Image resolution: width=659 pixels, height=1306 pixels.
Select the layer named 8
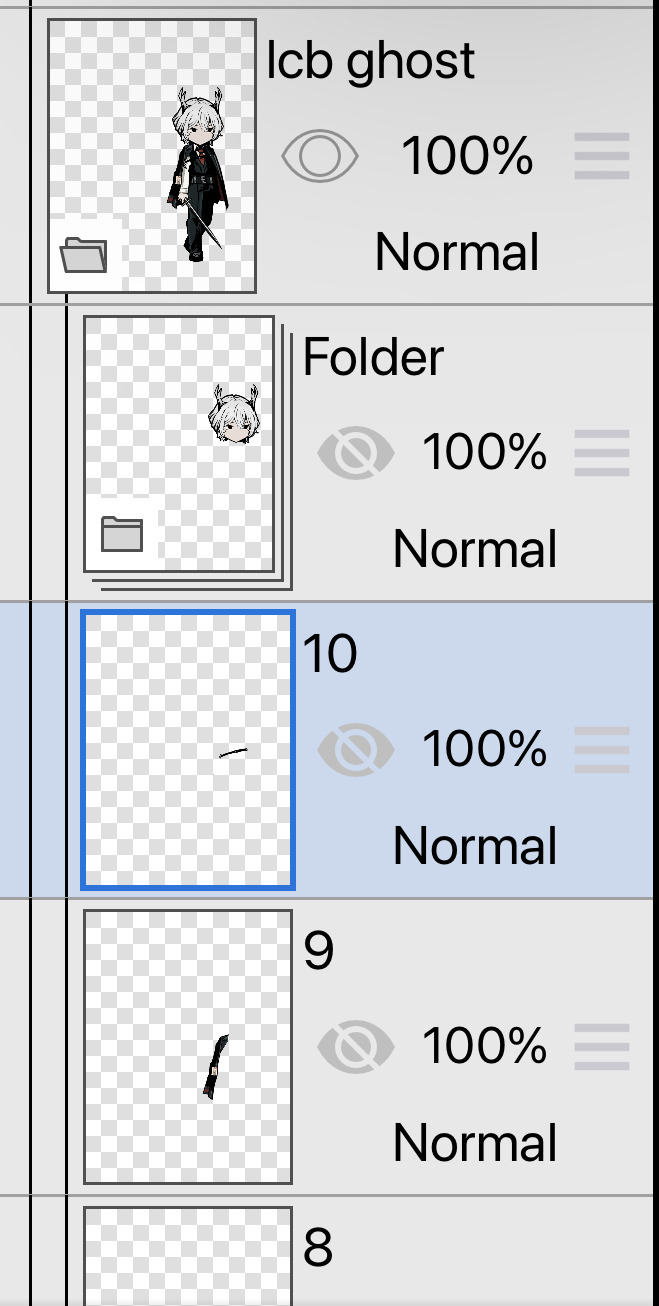(318, 1248)
